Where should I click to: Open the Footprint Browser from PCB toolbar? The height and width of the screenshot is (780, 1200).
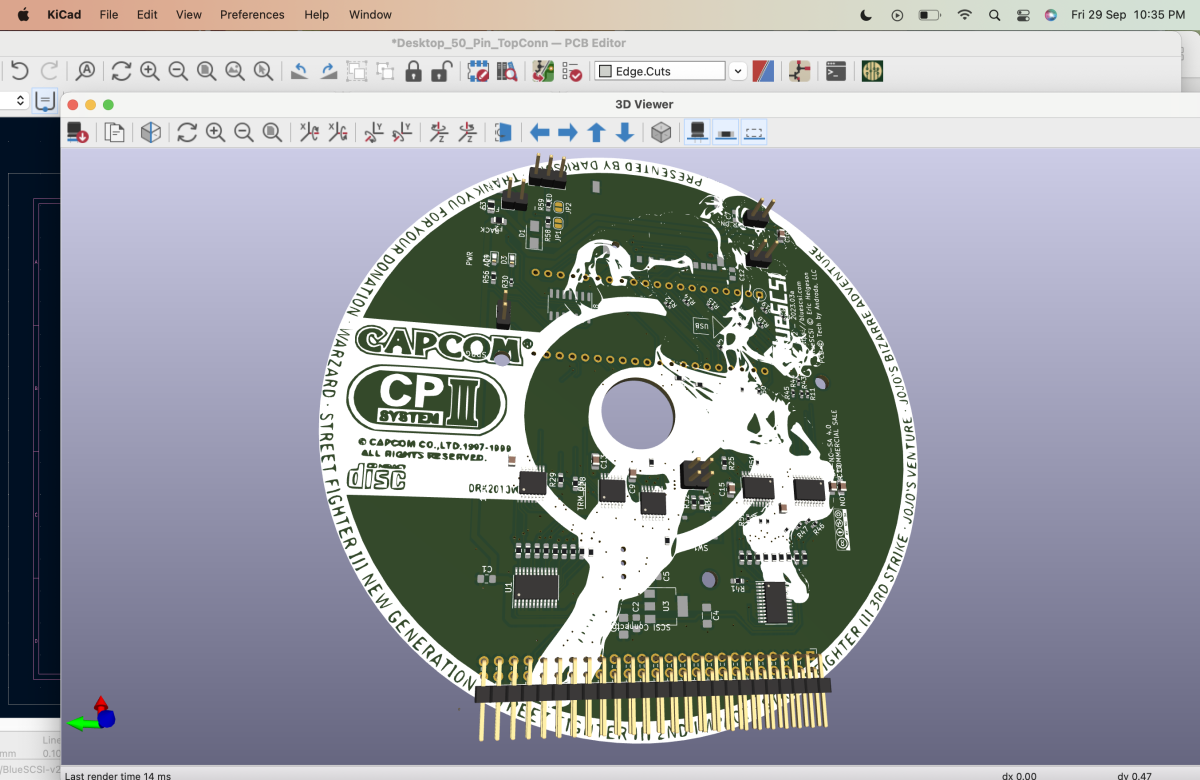click(507, 71)
